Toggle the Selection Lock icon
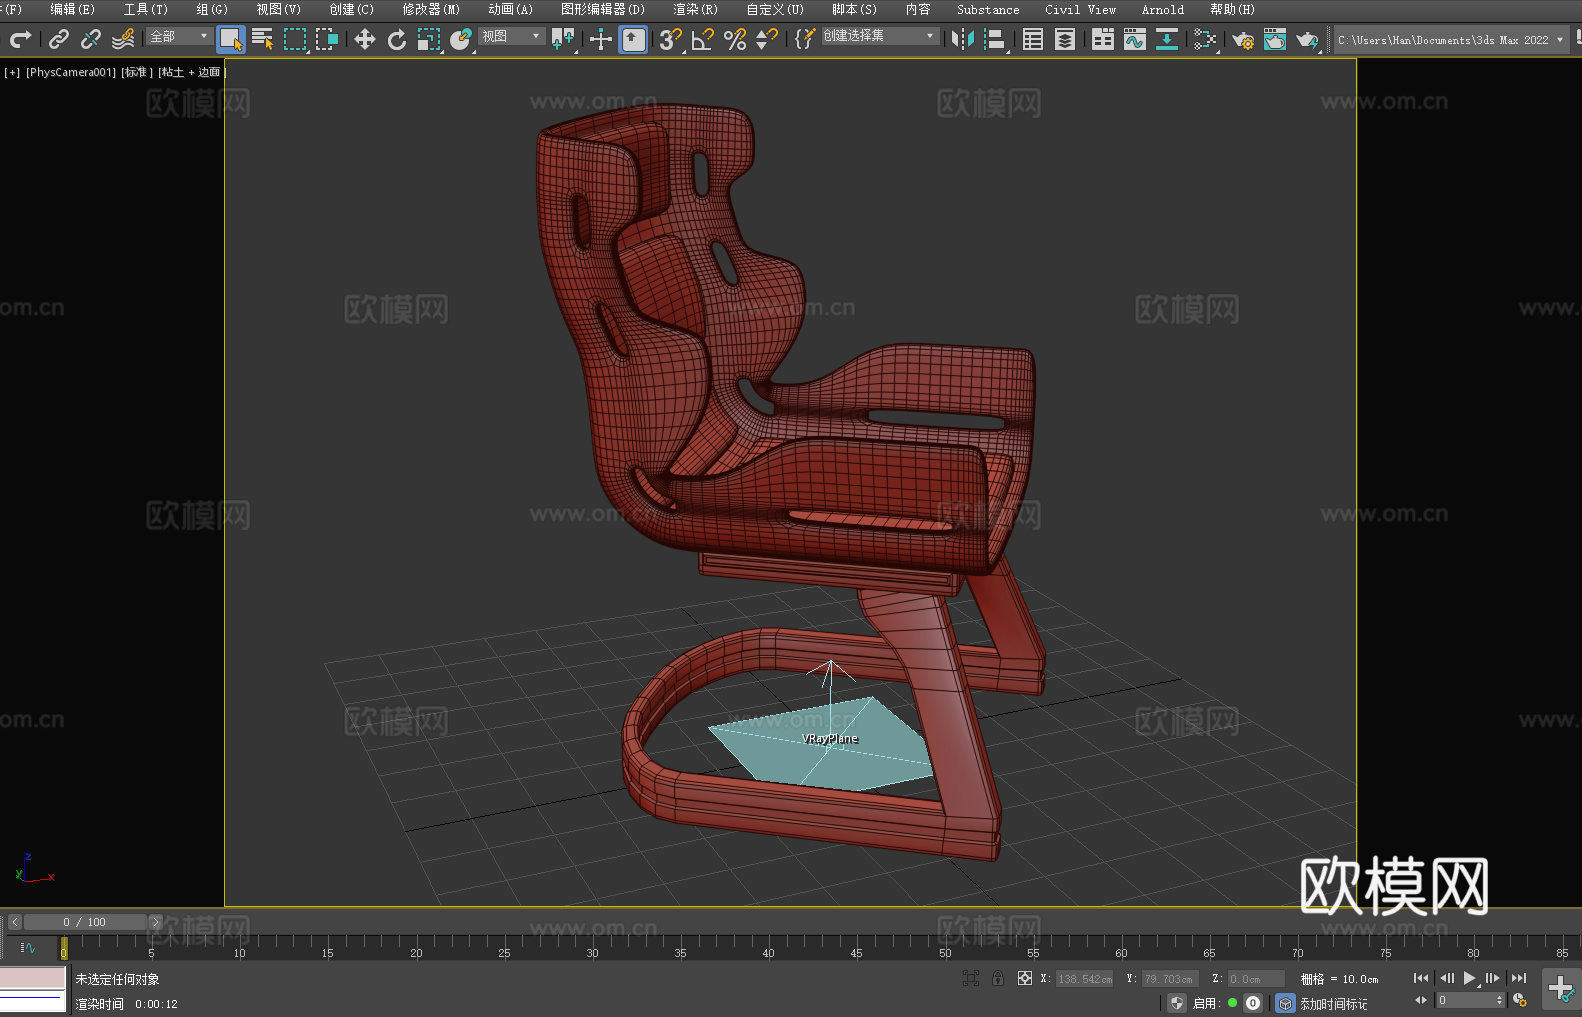The width and height of the screenshot is (1582, 1017). tap(998, 978)
